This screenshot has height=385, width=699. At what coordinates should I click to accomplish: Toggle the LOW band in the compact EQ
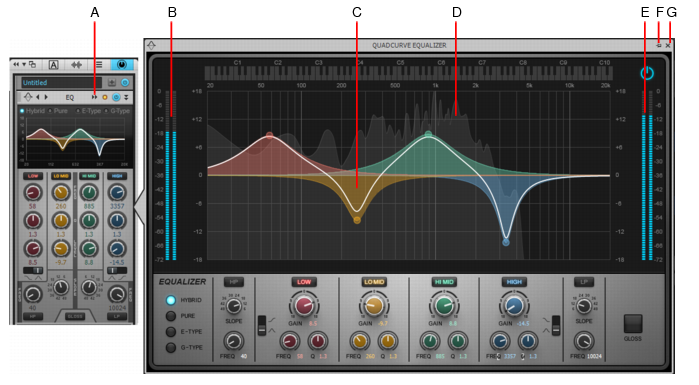pyautogui.click(x=33, y=176)
